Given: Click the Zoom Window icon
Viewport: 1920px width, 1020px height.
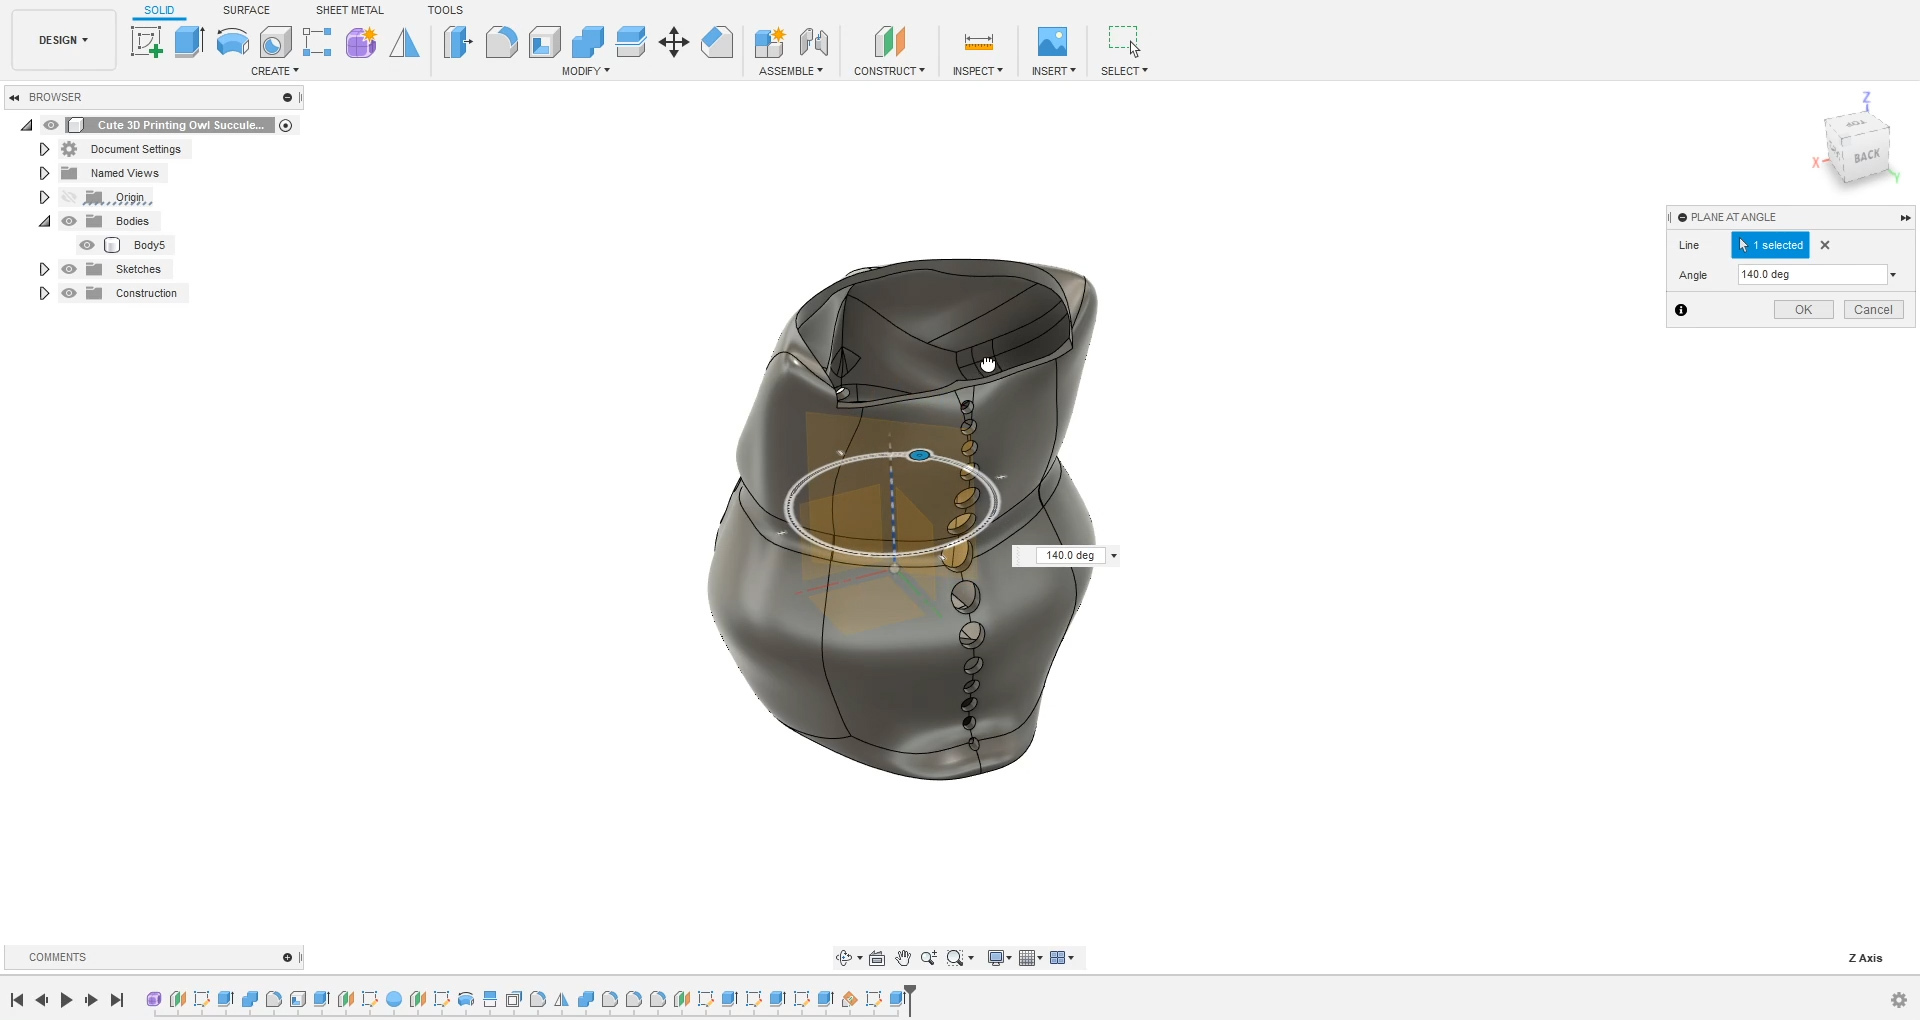Looking at the screenshot, I should coord(955,958).
